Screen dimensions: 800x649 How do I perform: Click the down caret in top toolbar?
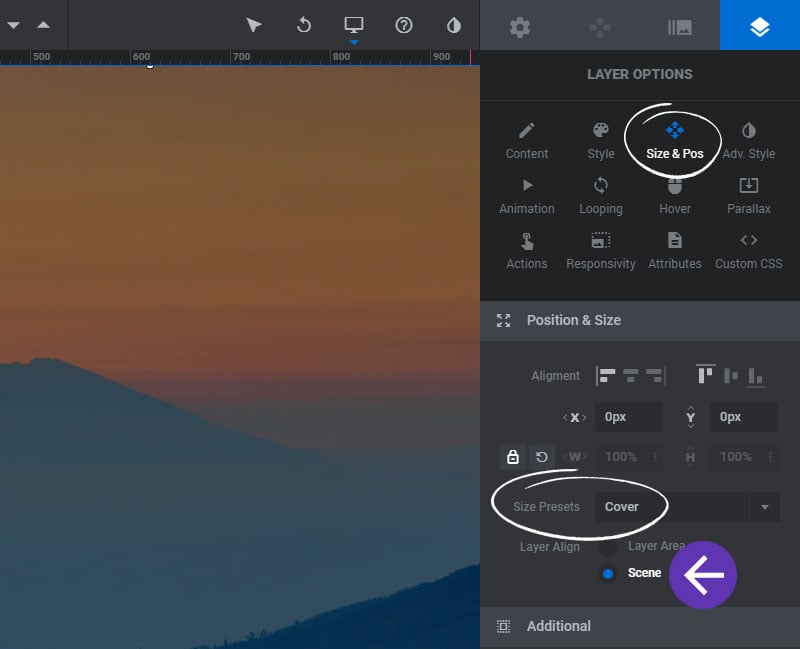(x=13, y=25)
